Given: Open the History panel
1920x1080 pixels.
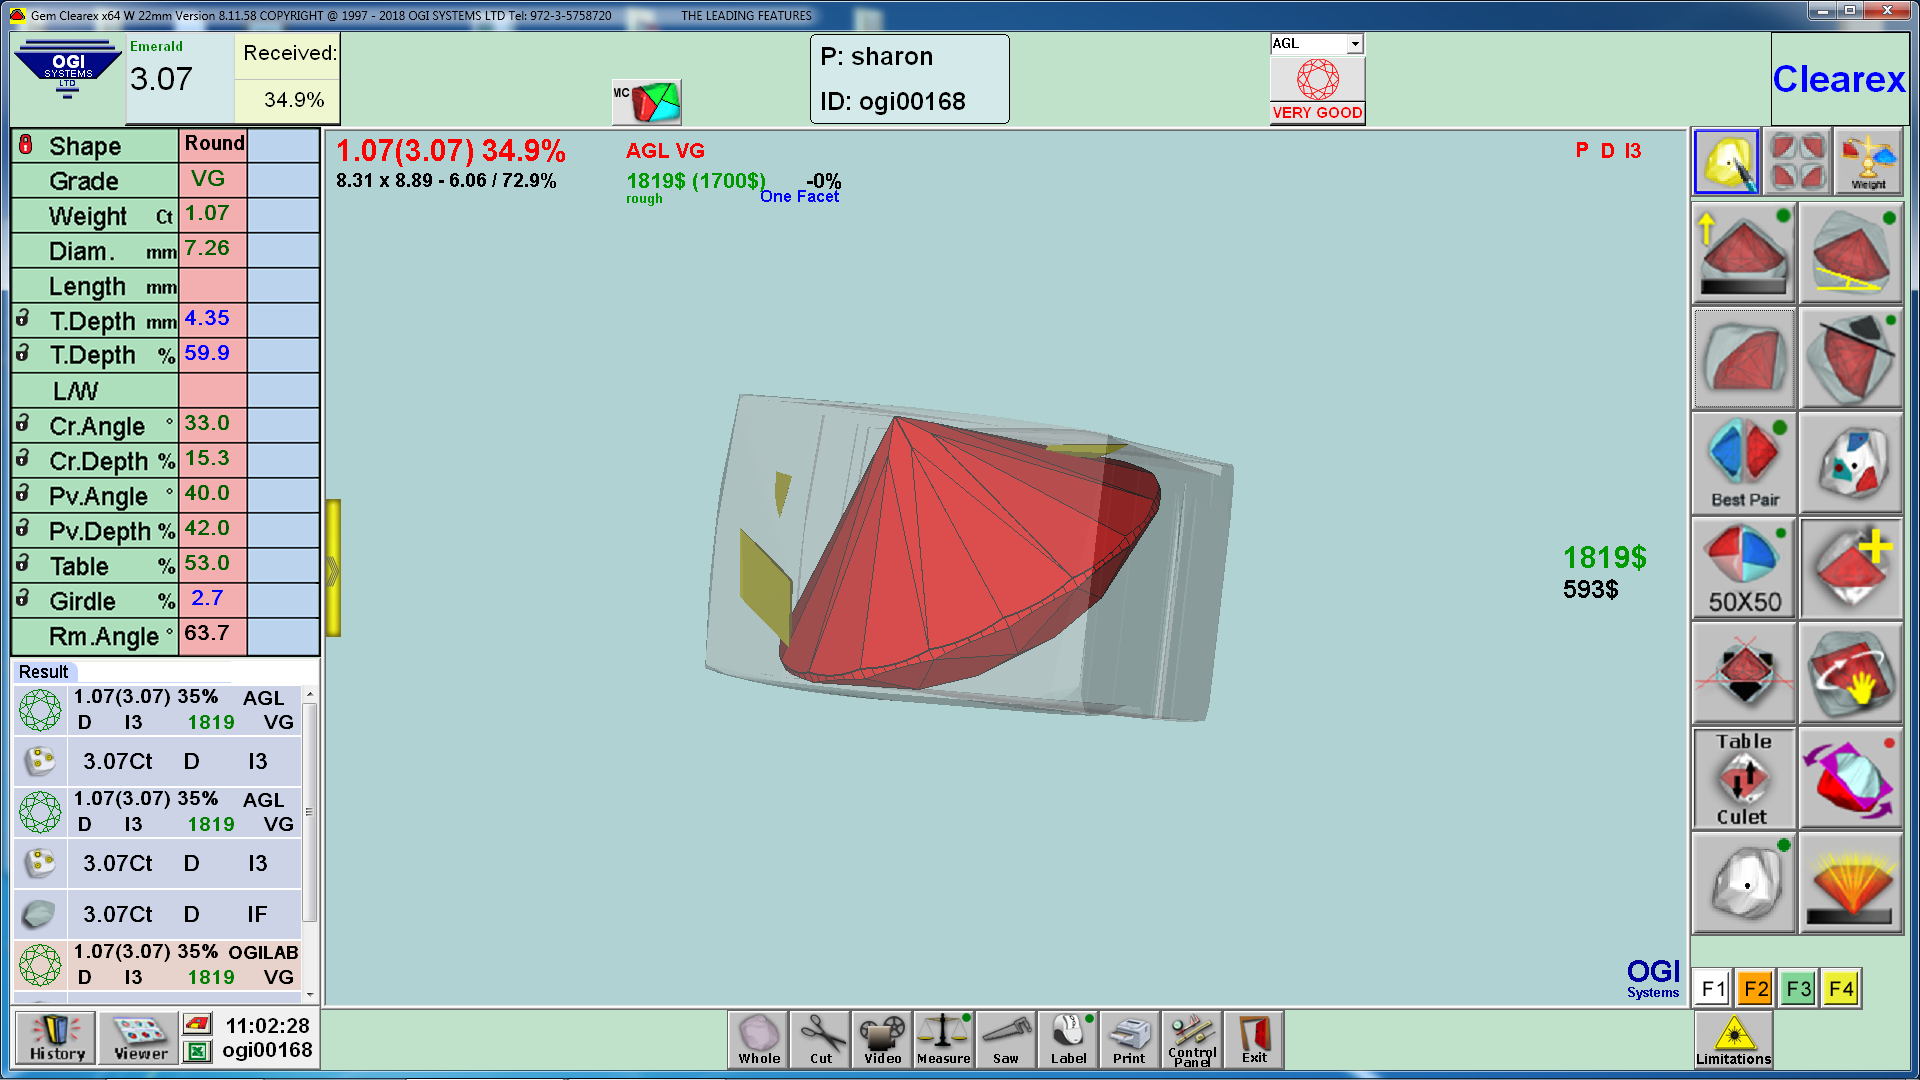Looking at the screenshot, I should (54, 1038).
